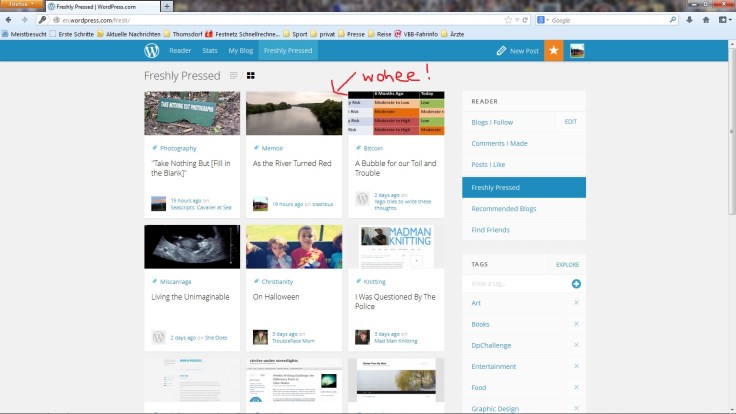This screenshot has height=414, width=736.
Task: Go to My Blog in top navigation
Action: pyautogui.click(x=240, y=50)
